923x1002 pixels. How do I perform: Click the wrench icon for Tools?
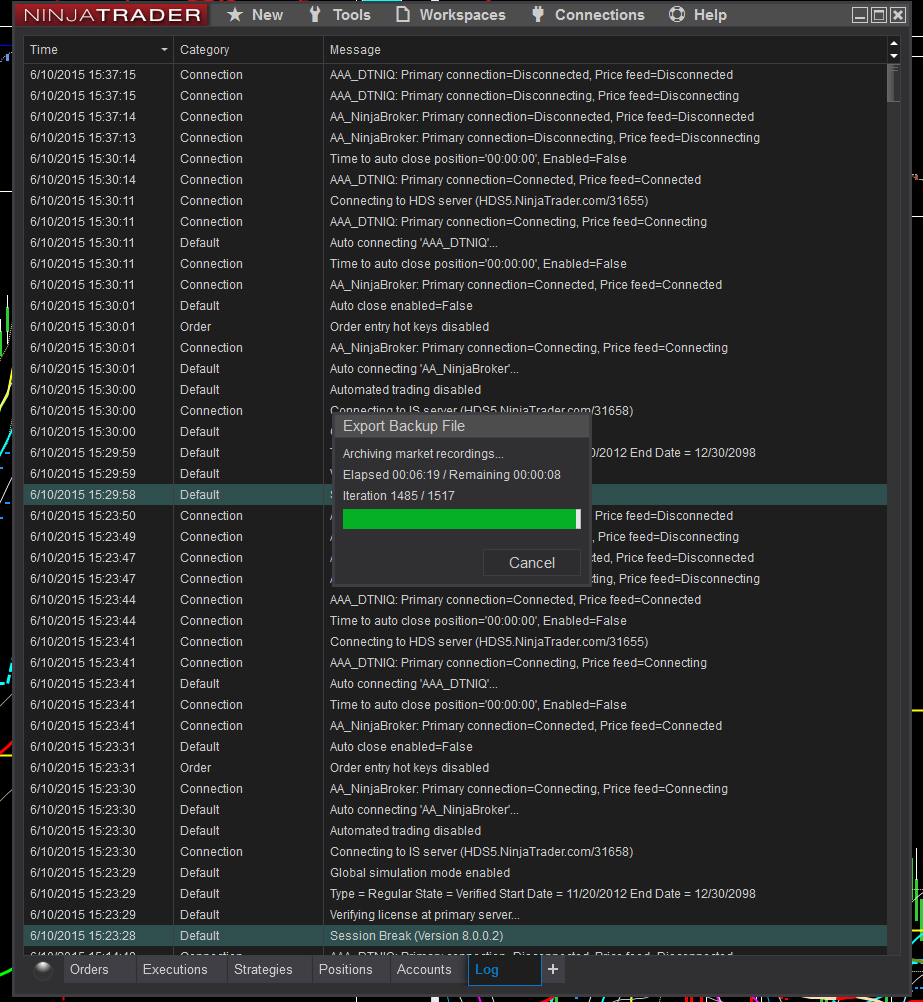tap(314, 15)
